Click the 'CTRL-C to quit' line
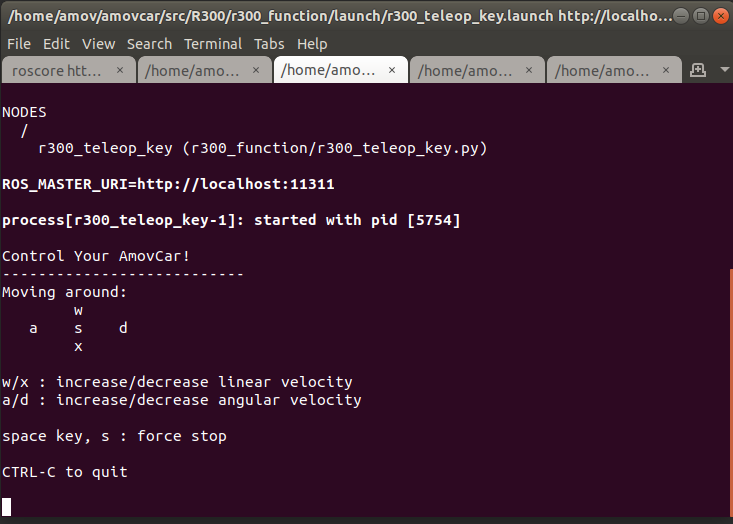733x524 pixels. point(65,472)
